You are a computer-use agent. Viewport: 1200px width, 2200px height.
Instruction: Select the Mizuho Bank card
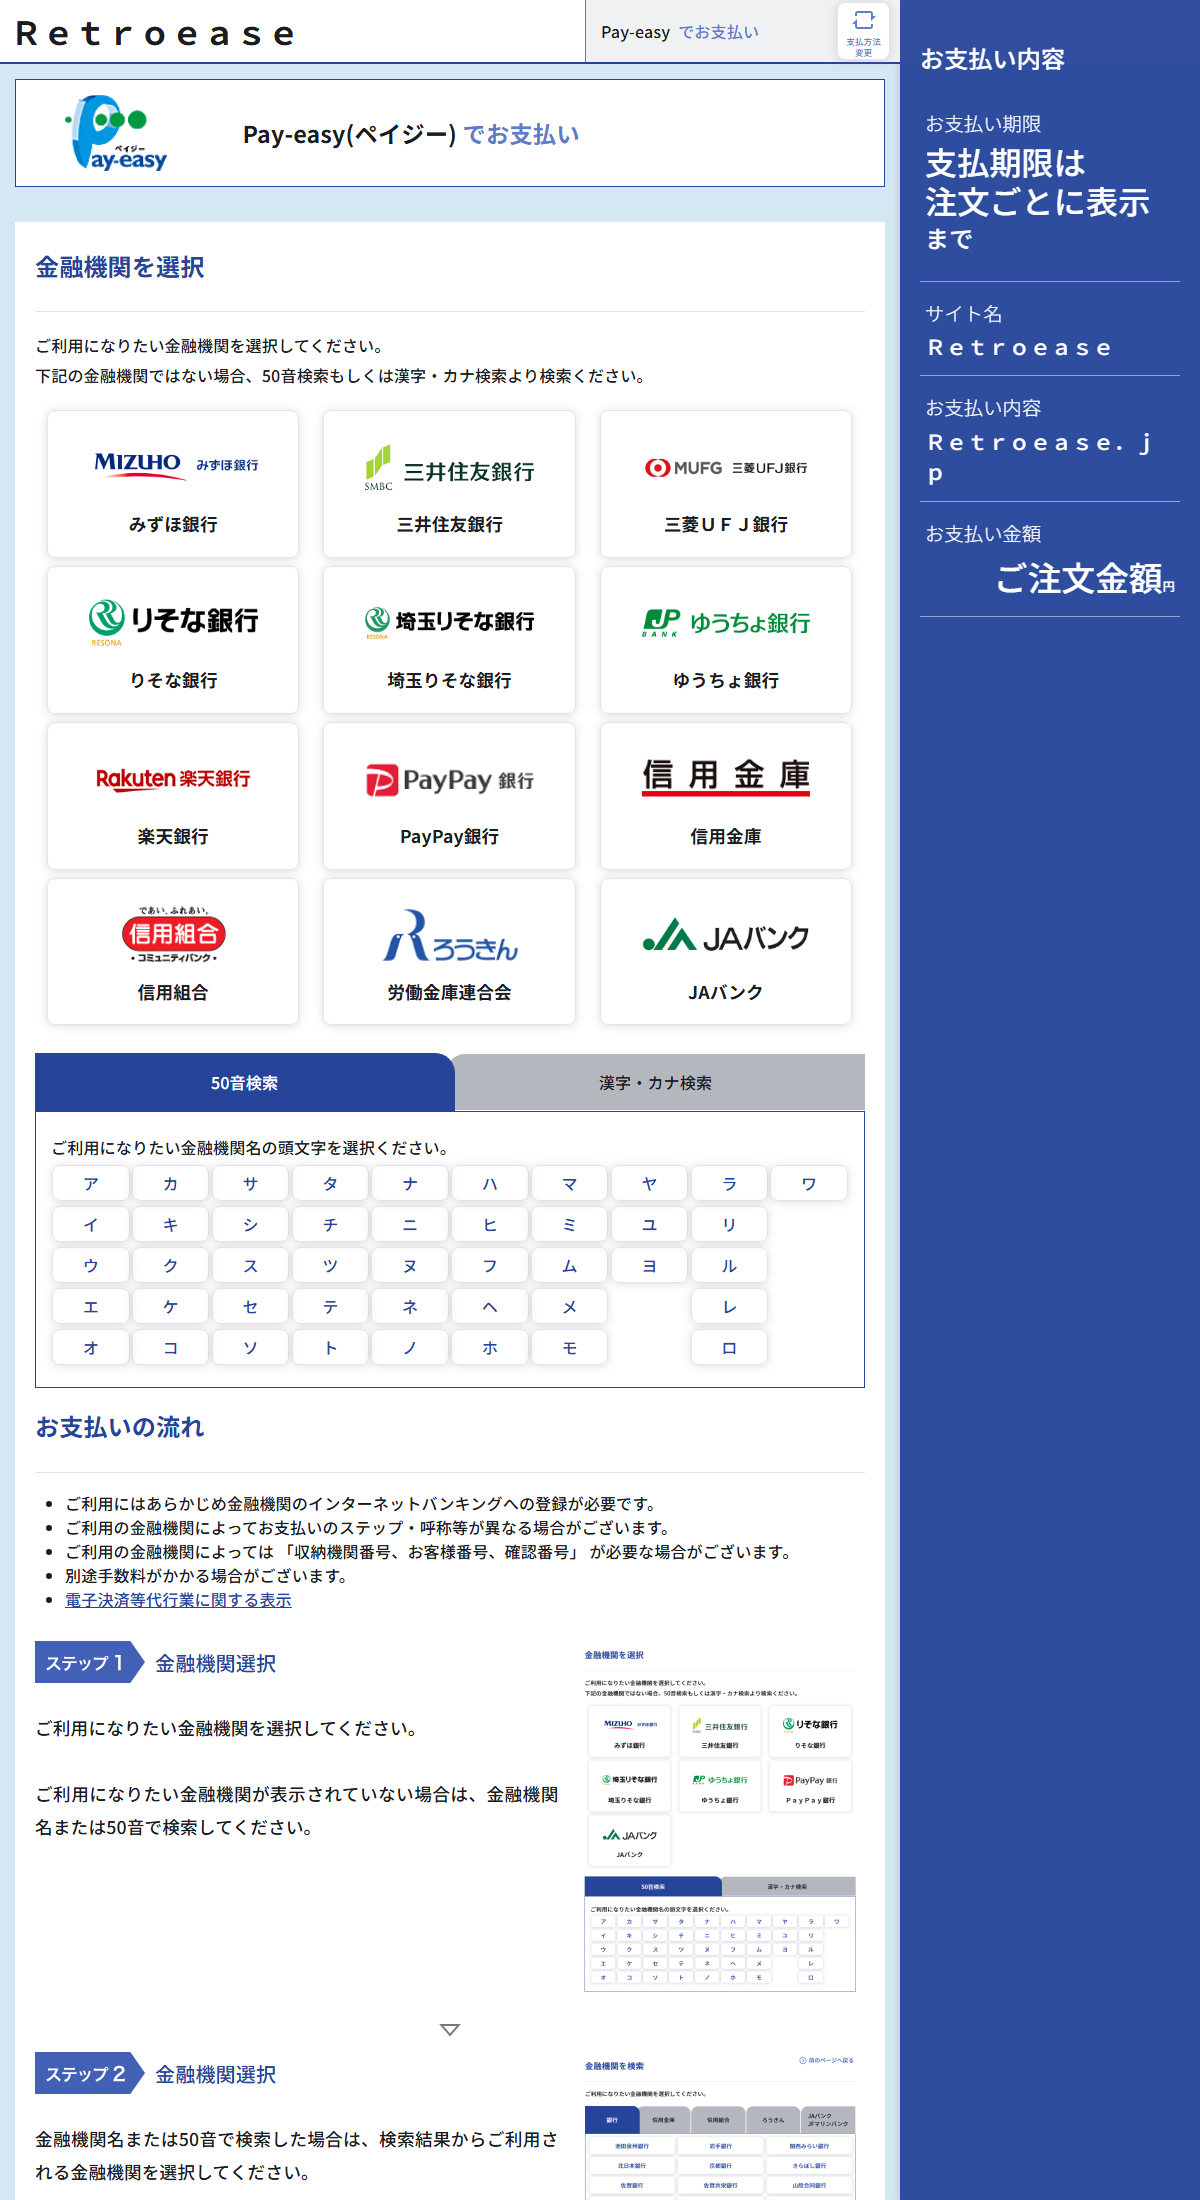pos(173,484)
